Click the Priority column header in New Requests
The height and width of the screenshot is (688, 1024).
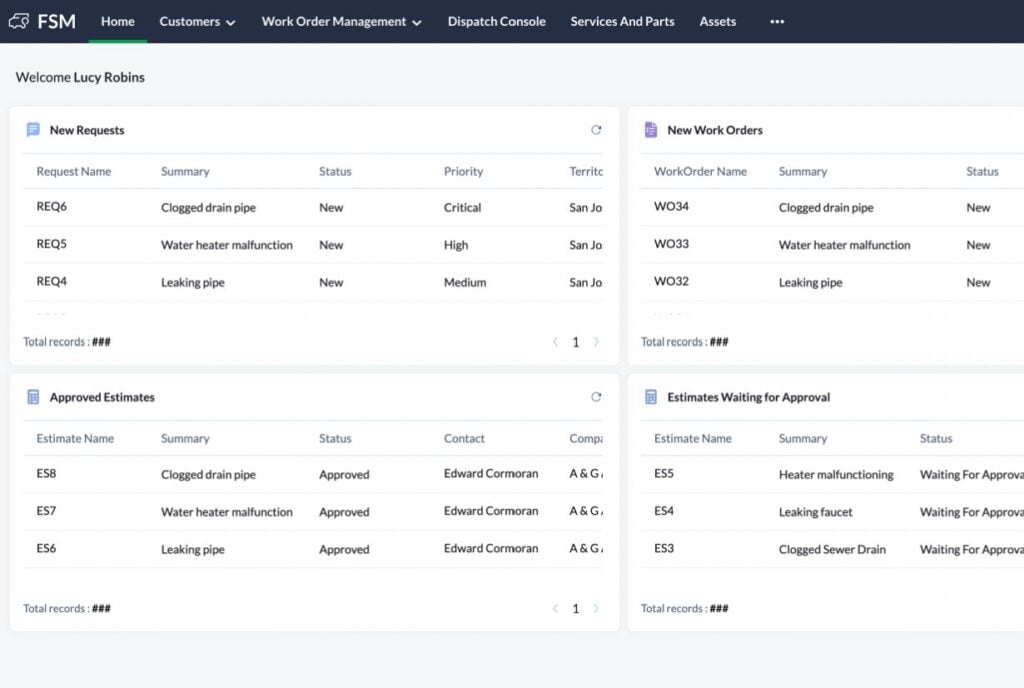[463, 171]
